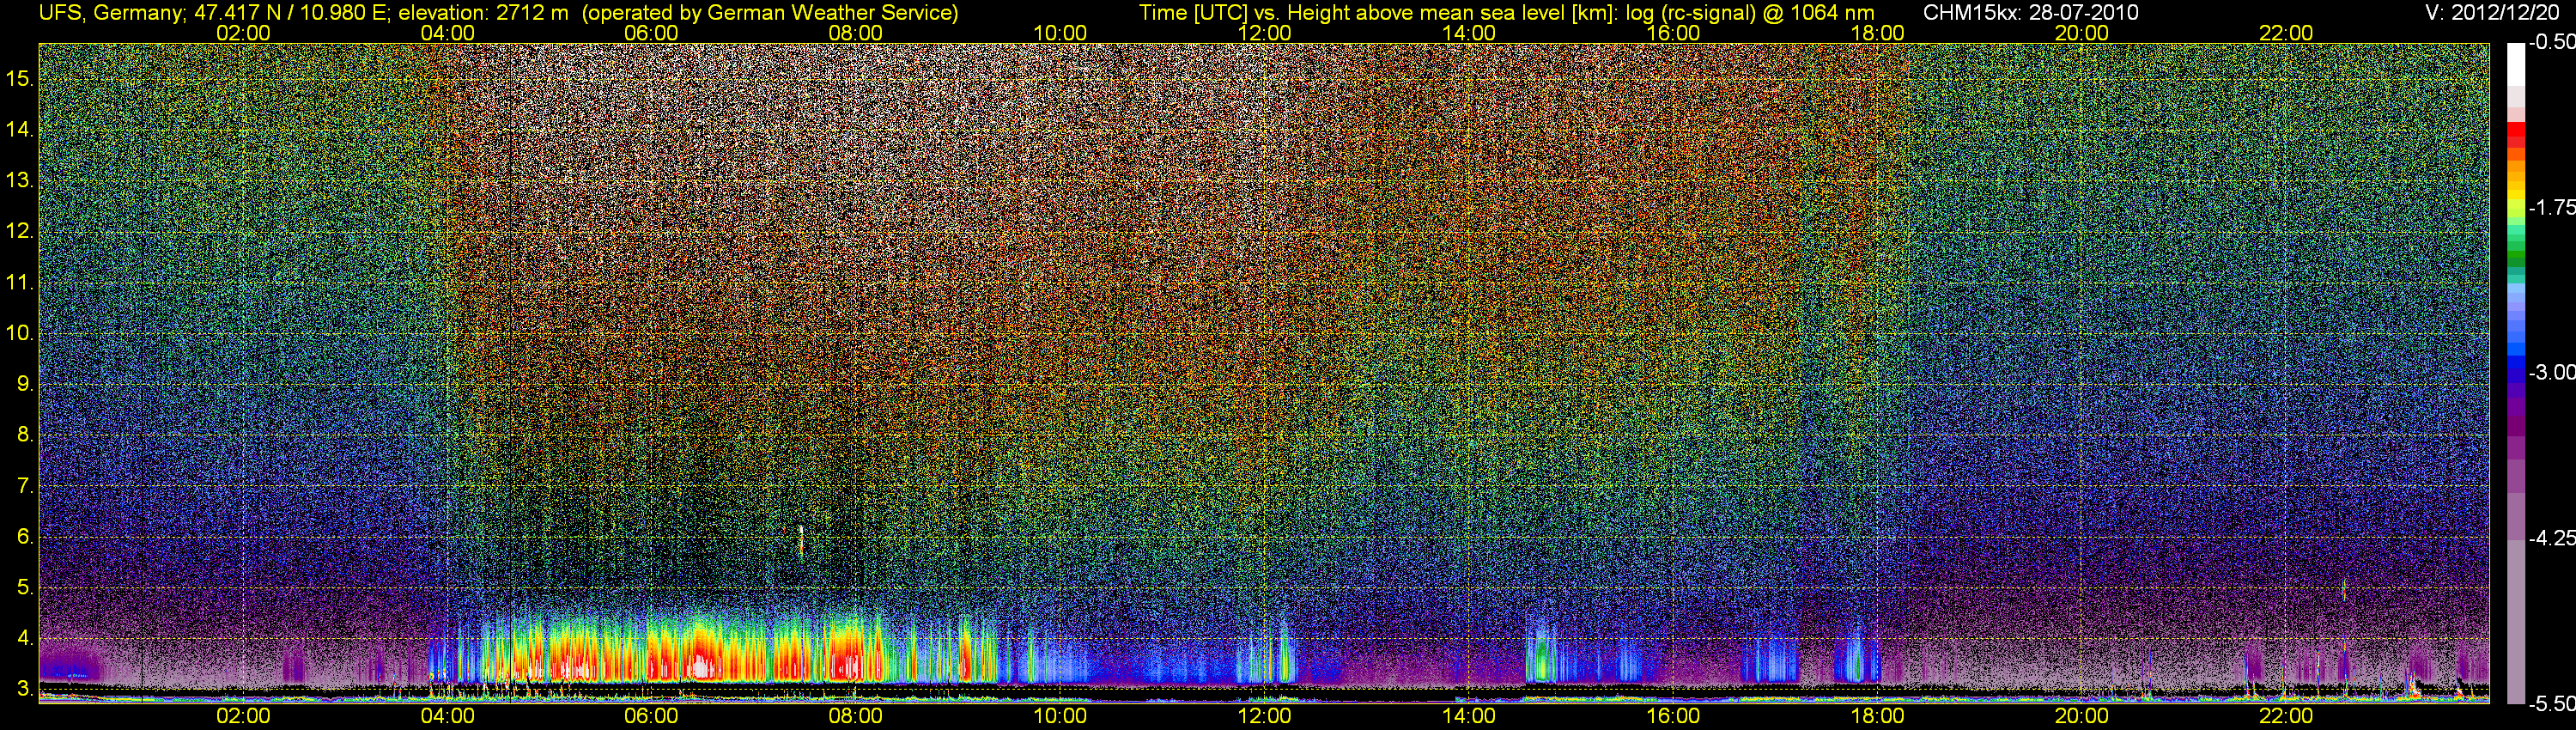Select the "operated by German Weather Service" note

pyautogui.click(x=770, y=13)
